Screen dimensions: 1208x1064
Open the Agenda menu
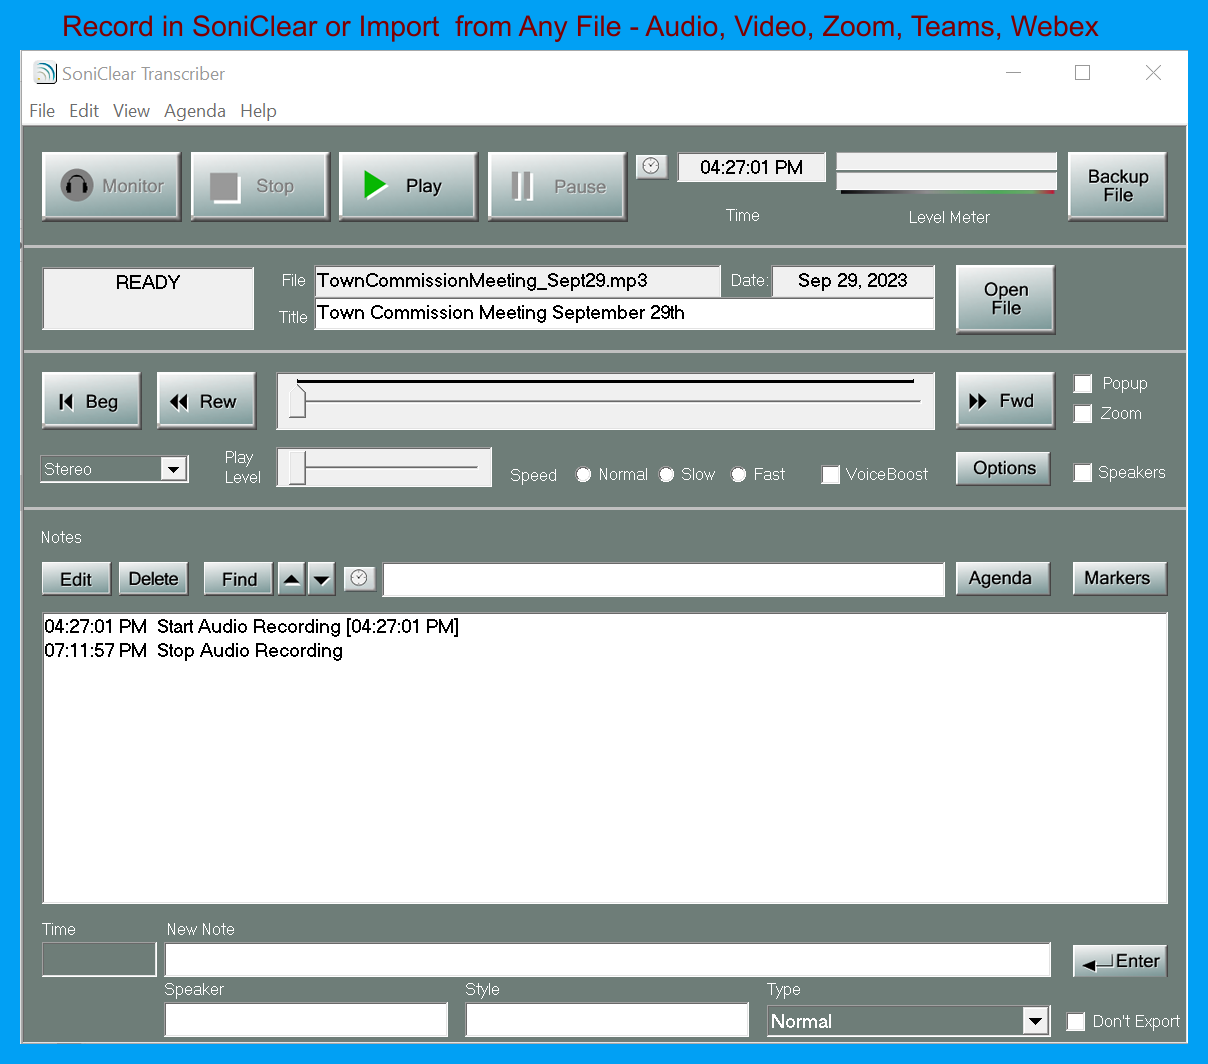point(194,111)
